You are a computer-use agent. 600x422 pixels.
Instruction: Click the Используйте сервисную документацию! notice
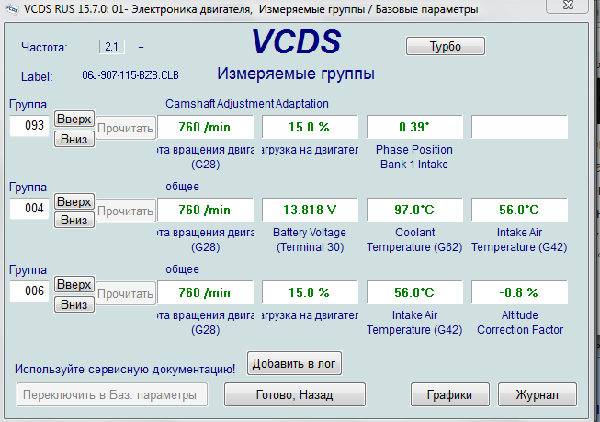pyautogui.click(x=125, y=369)
